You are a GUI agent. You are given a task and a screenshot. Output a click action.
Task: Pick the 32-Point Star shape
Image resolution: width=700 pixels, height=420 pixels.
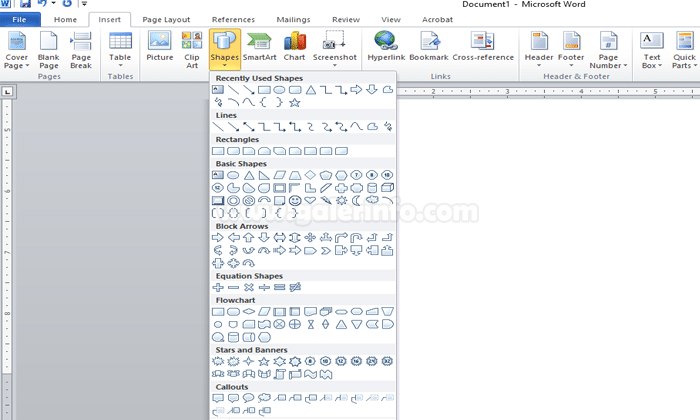pyautogui.click(x=387, y=362)
